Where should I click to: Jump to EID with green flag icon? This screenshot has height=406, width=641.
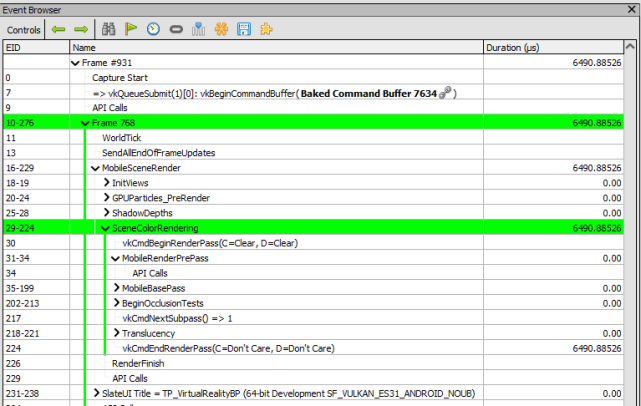point(131,29)
